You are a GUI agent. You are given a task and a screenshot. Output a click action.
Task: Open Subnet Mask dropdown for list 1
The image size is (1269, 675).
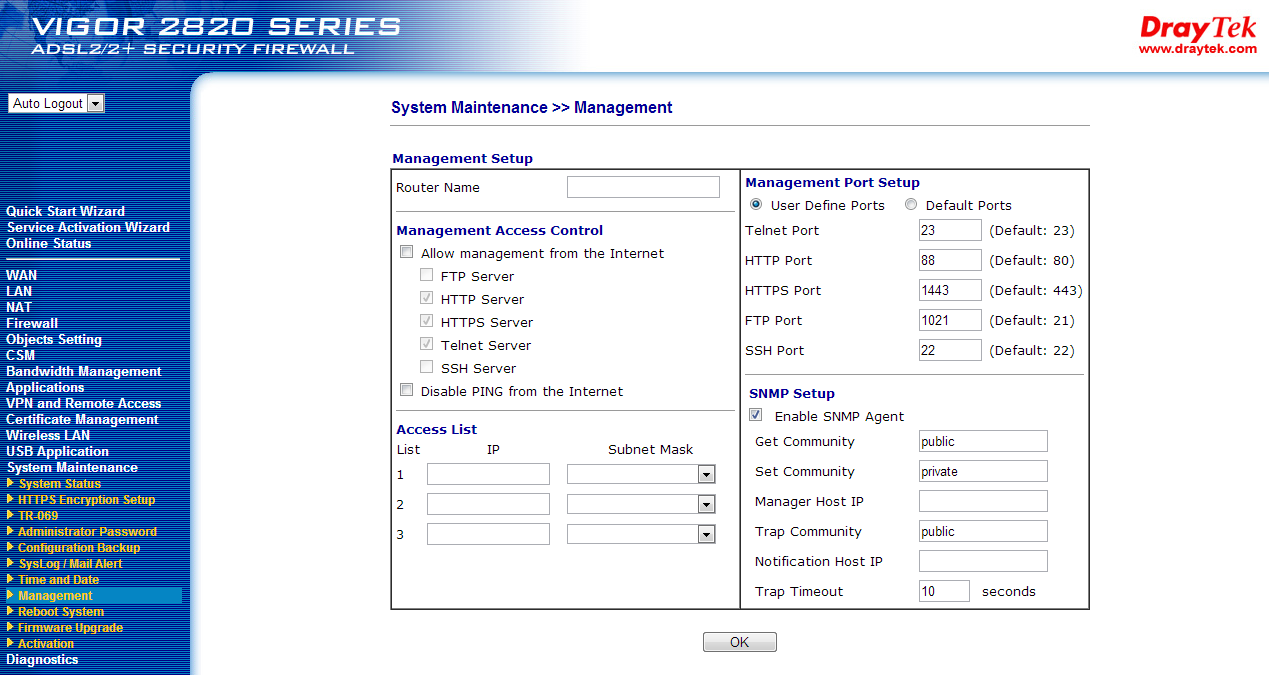pyautogui.click(x=641, y=474)
